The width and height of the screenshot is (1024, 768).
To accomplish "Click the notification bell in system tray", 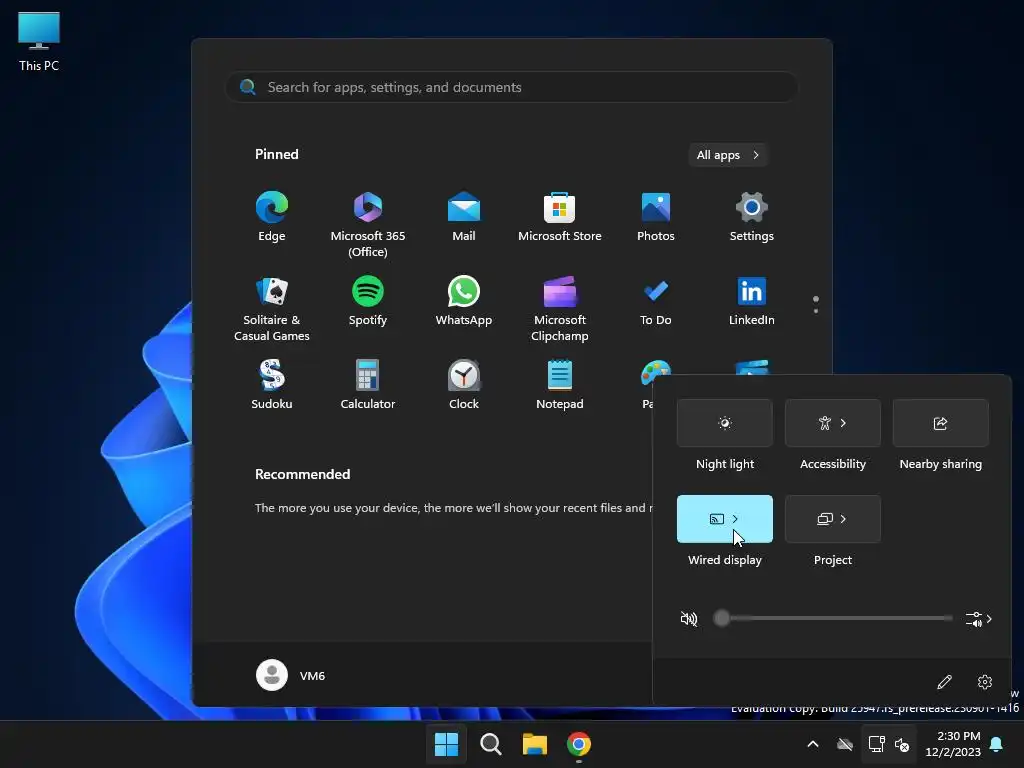I will (997, 744).
